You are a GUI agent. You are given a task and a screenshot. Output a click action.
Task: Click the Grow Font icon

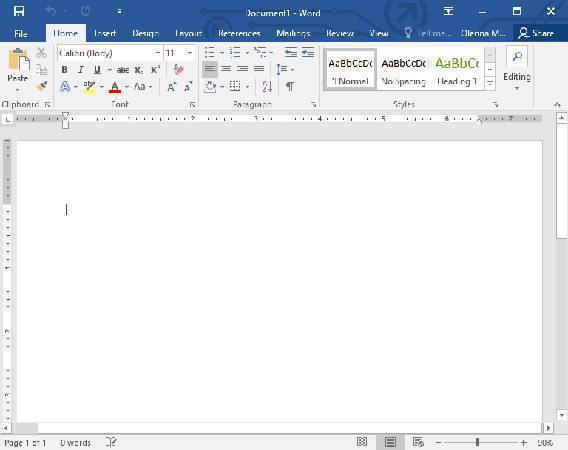tap(171, 87)
